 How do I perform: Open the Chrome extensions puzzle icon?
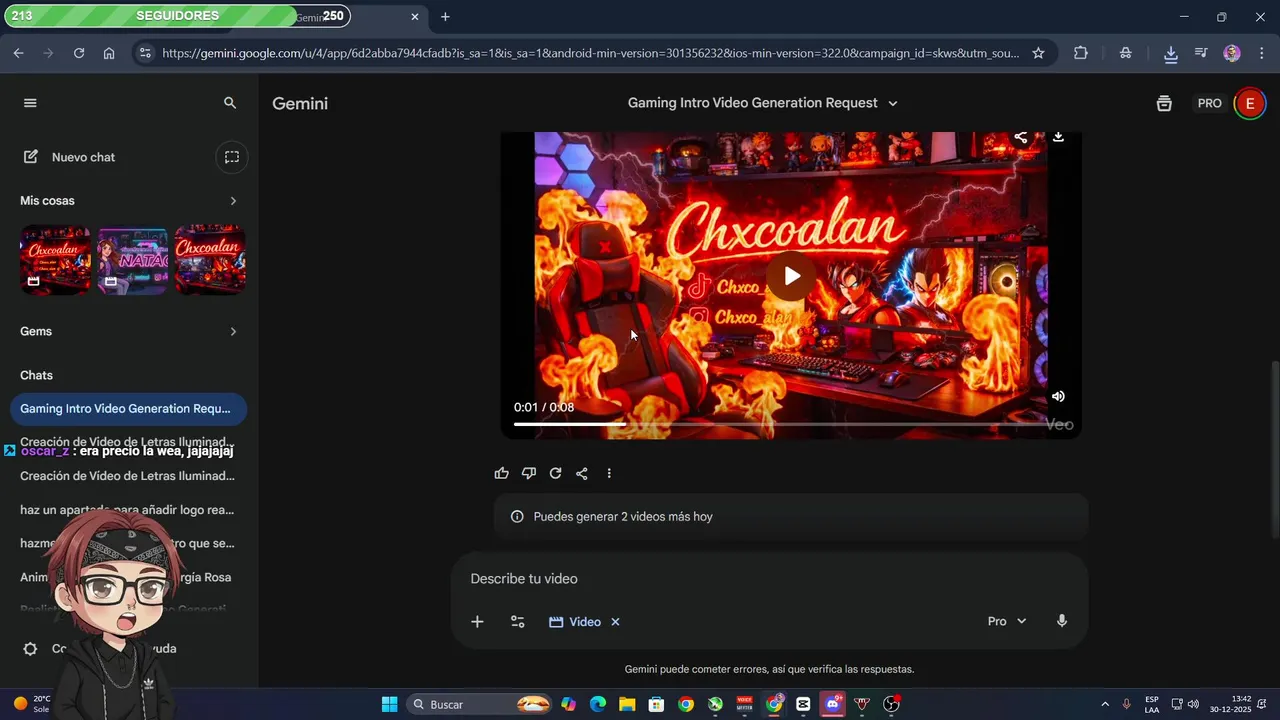tap(1081, 53)
